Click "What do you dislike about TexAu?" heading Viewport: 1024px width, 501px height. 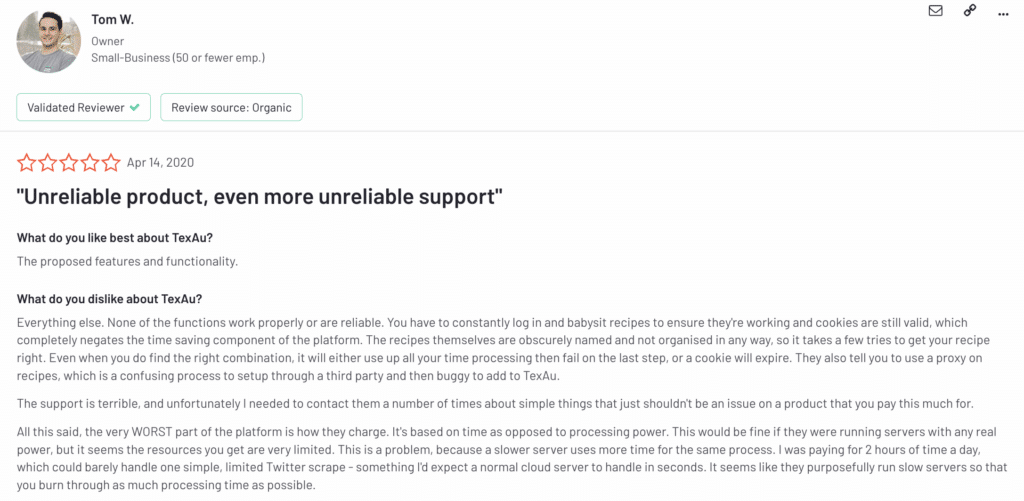(x=109, y=299)
